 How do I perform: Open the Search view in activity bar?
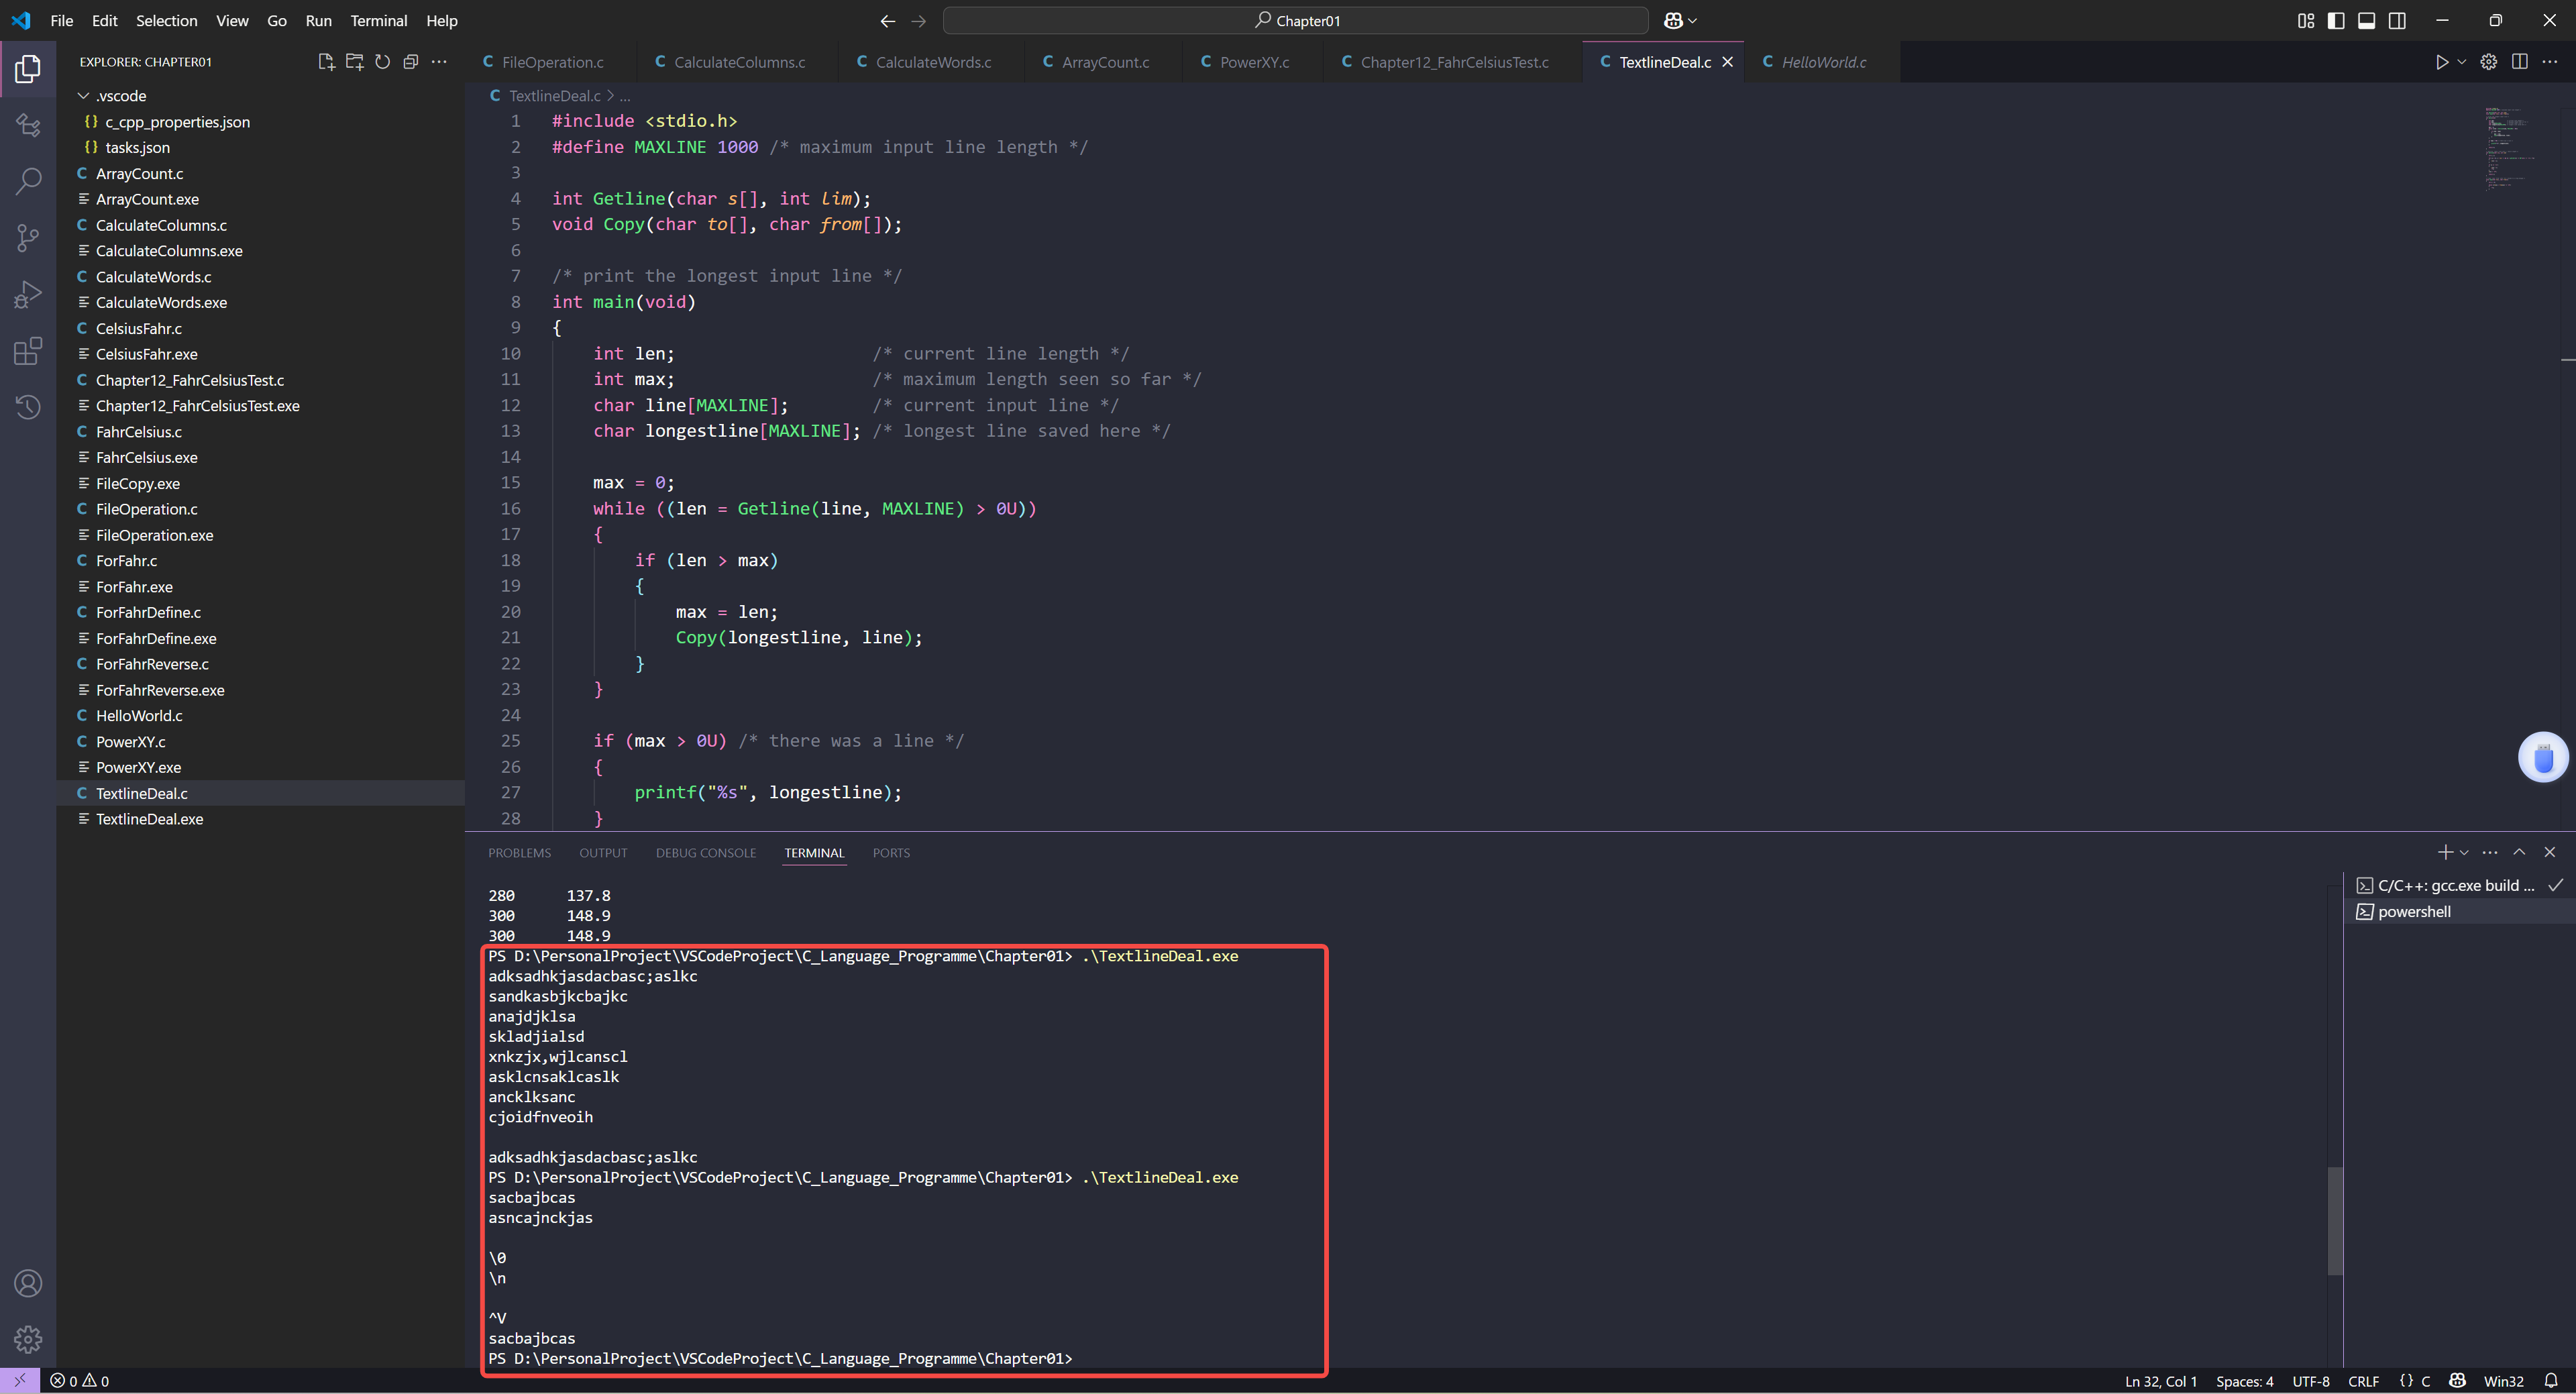tap(28, 181)
